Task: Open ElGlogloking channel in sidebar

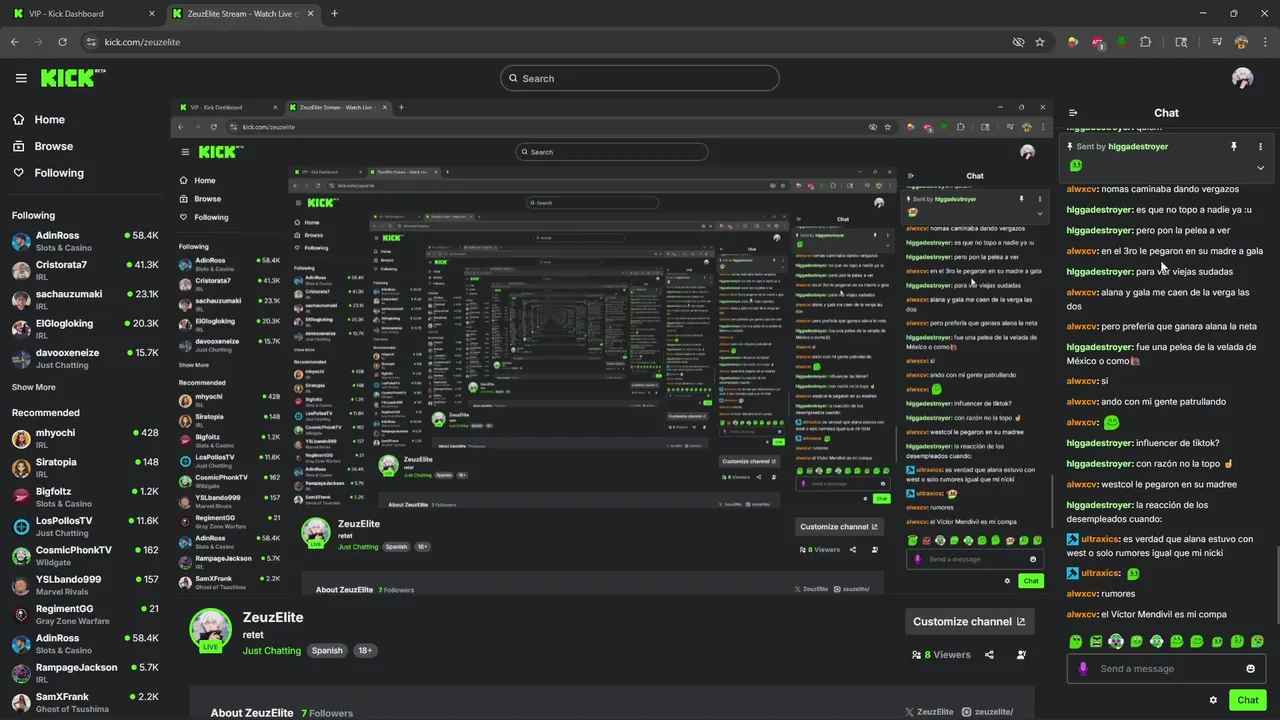Action: point(84,329)
